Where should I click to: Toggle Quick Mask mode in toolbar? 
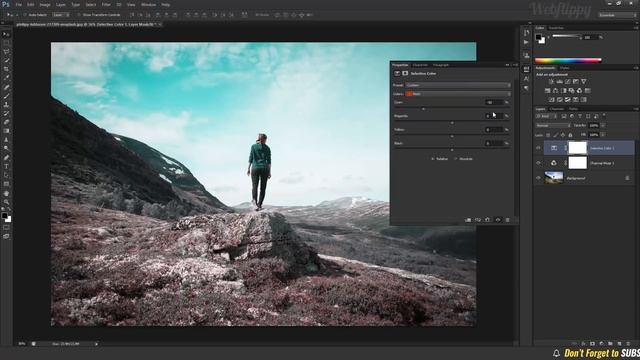click(x=6, y=228)
